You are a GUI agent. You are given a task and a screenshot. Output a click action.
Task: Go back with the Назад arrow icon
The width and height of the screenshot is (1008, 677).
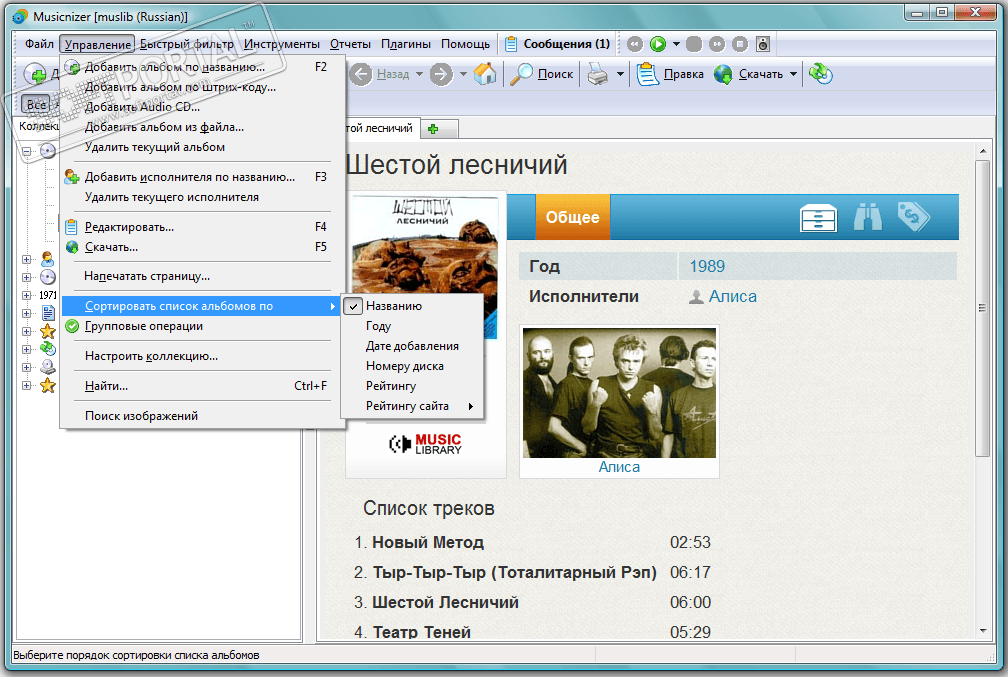point(361,74)
